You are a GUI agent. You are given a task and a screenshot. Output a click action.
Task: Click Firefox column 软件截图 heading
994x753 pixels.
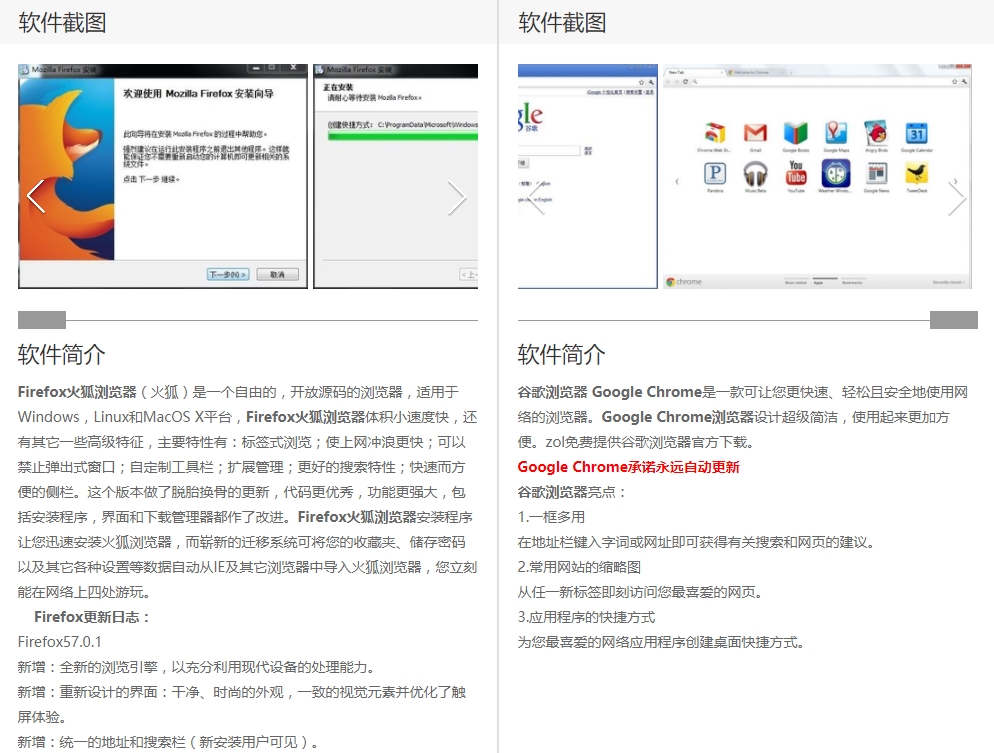pyautogui.click(x=61, y=23)
